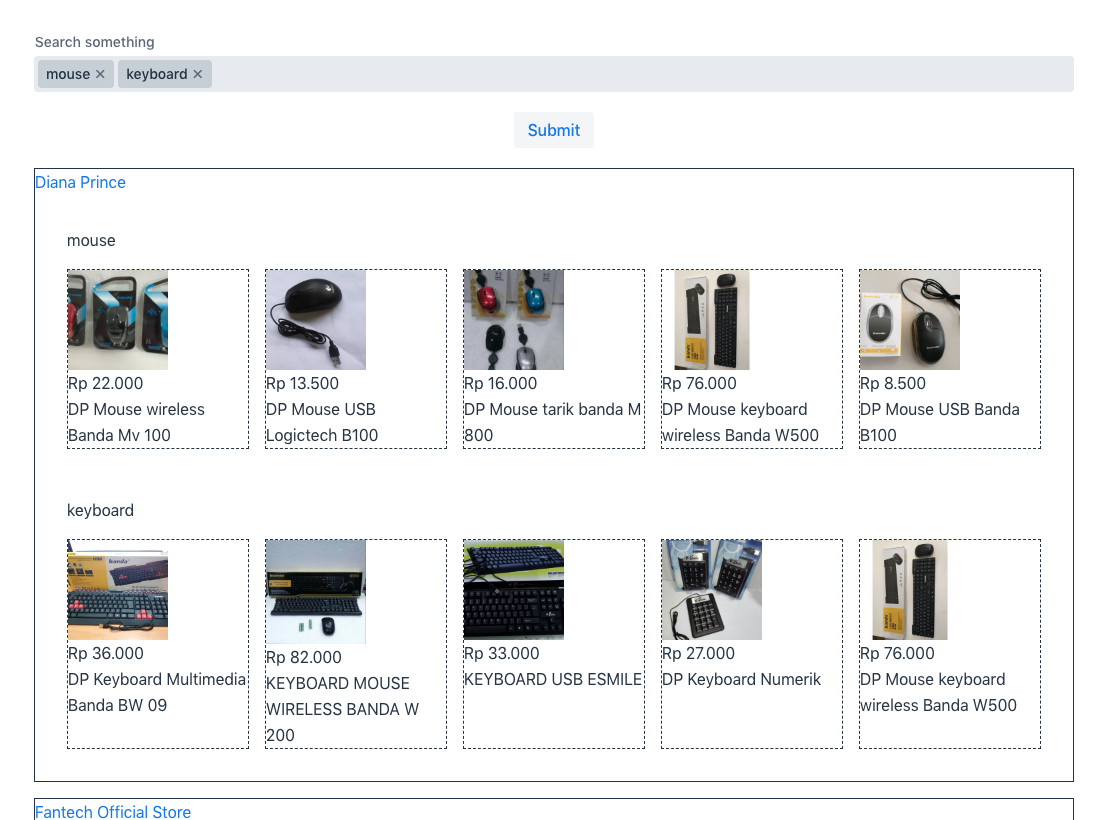Viewport: 1106px width, 820px height.
Task: Open Rp 8.500 DP Mouse USB Banda B100 thumbnail
Action: pyautogui.click(x=910, y=319)
